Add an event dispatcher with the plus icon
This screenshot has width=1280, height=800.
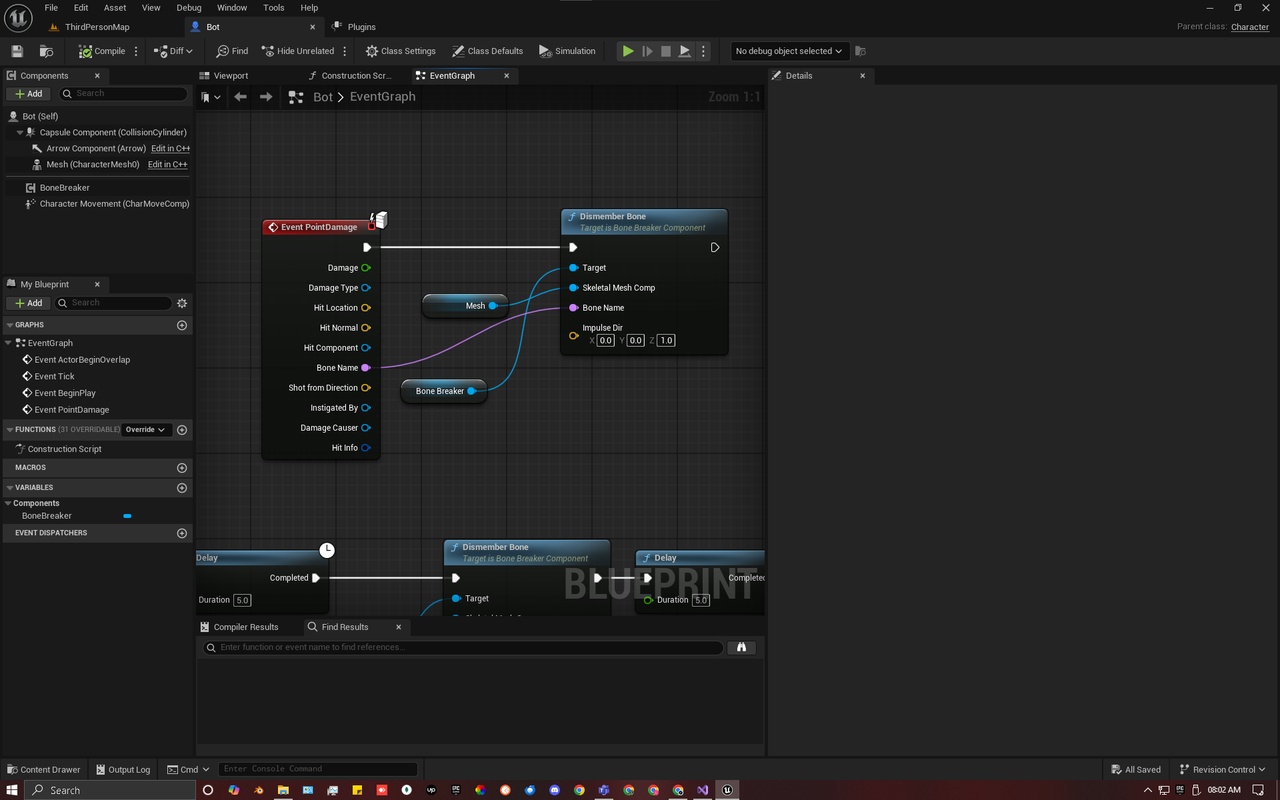click(182, 533)
